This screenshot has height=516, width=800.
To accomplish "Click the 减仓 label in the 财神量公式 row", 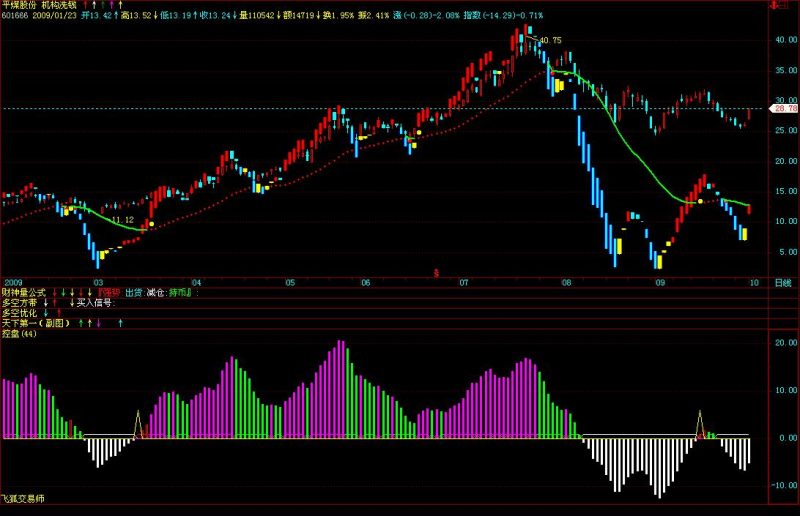I will pos(155,293).
